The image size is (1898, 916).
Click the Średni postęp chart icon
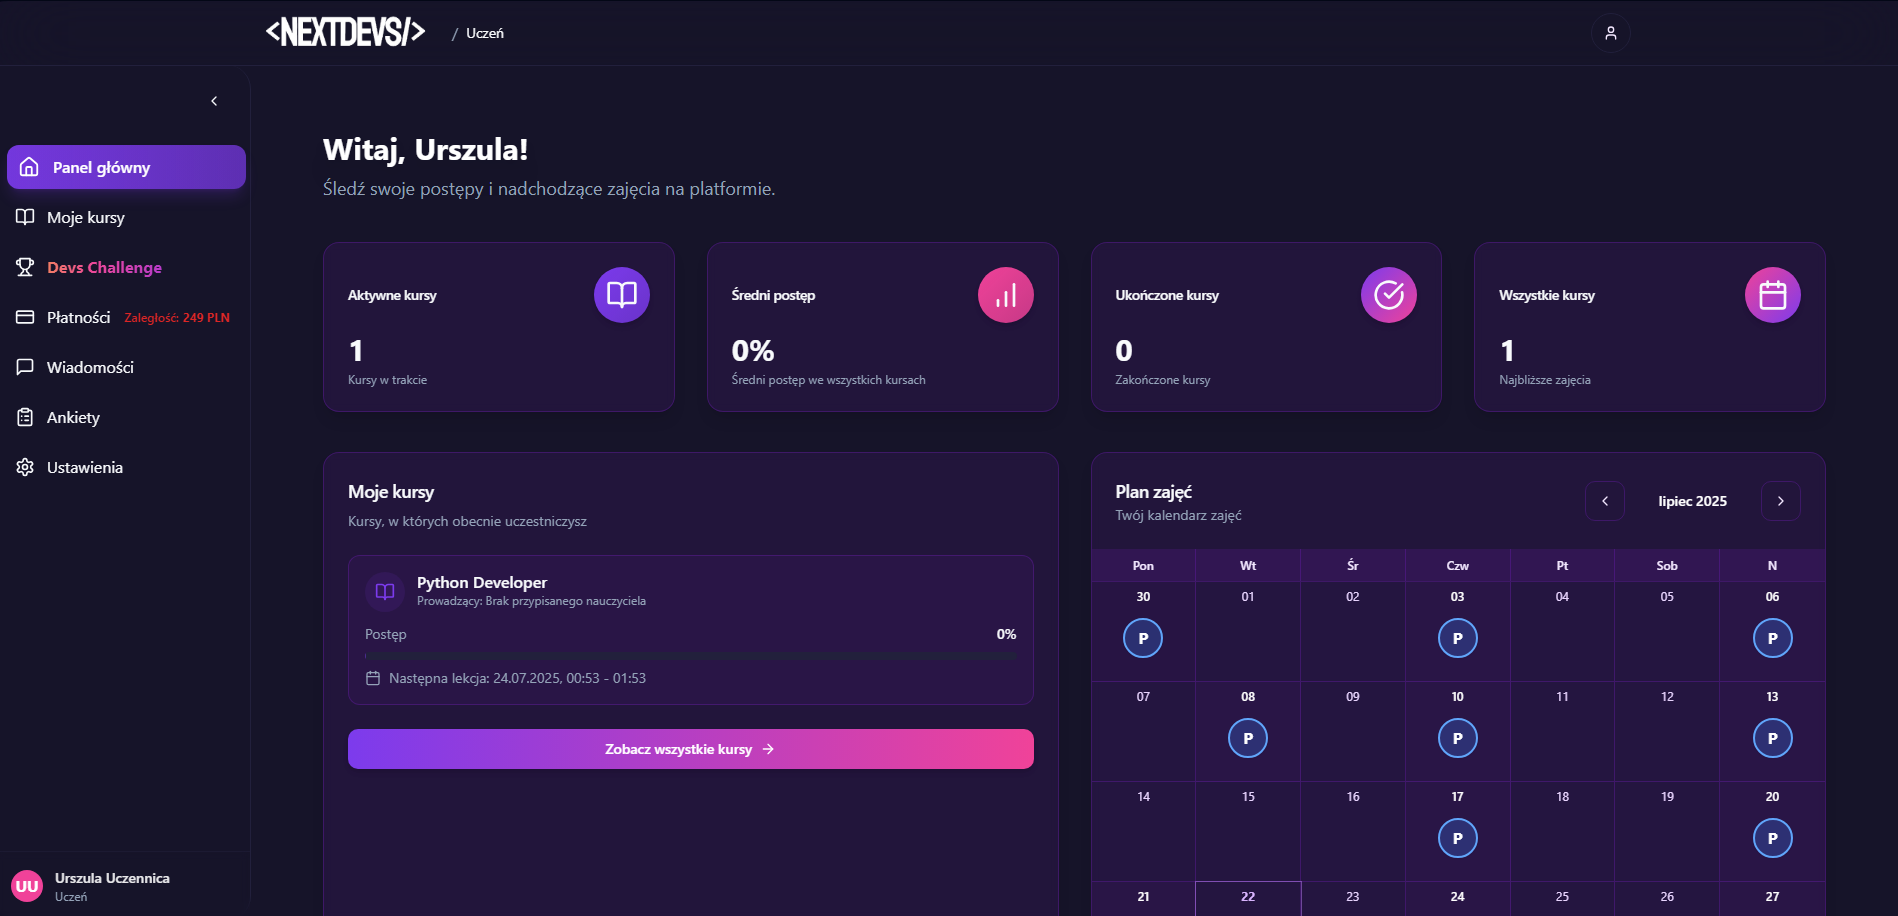[1005, 295]
